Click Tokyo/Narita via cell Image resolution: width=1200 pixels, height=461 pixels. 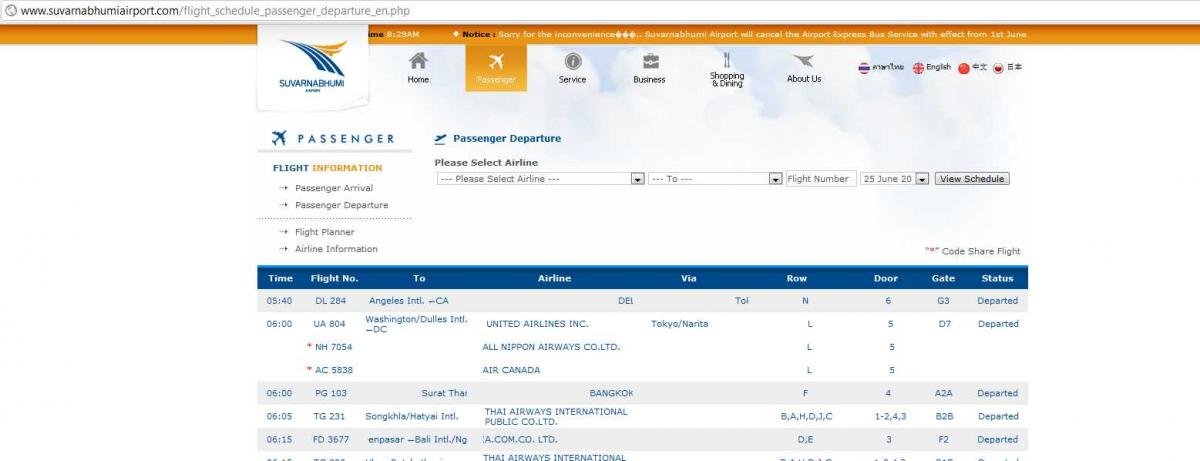[679, 324]
